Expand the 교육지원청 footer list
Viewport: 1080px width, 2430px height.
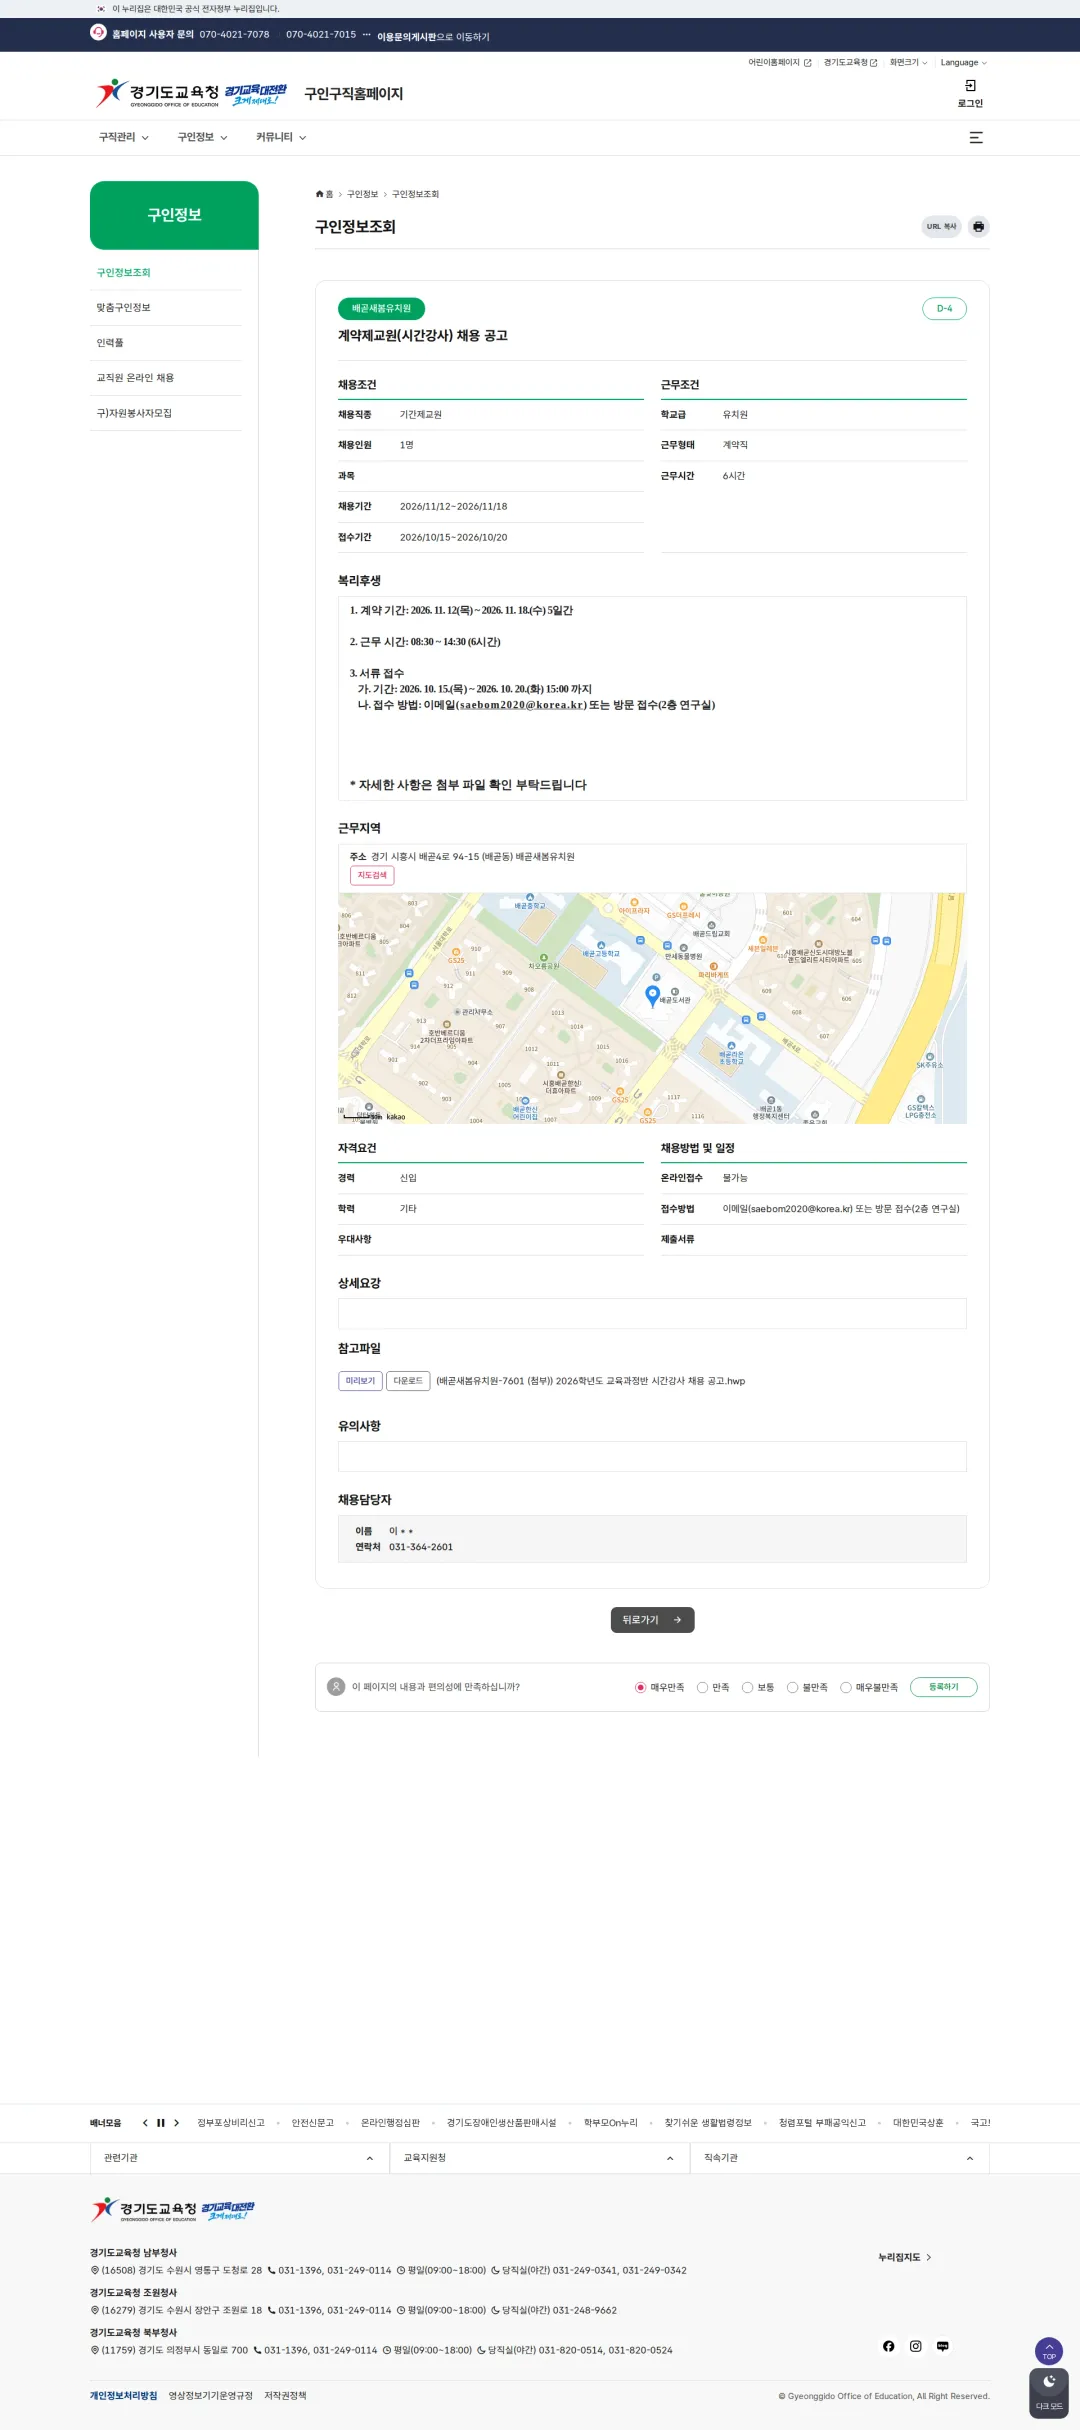click(539, 2158)
